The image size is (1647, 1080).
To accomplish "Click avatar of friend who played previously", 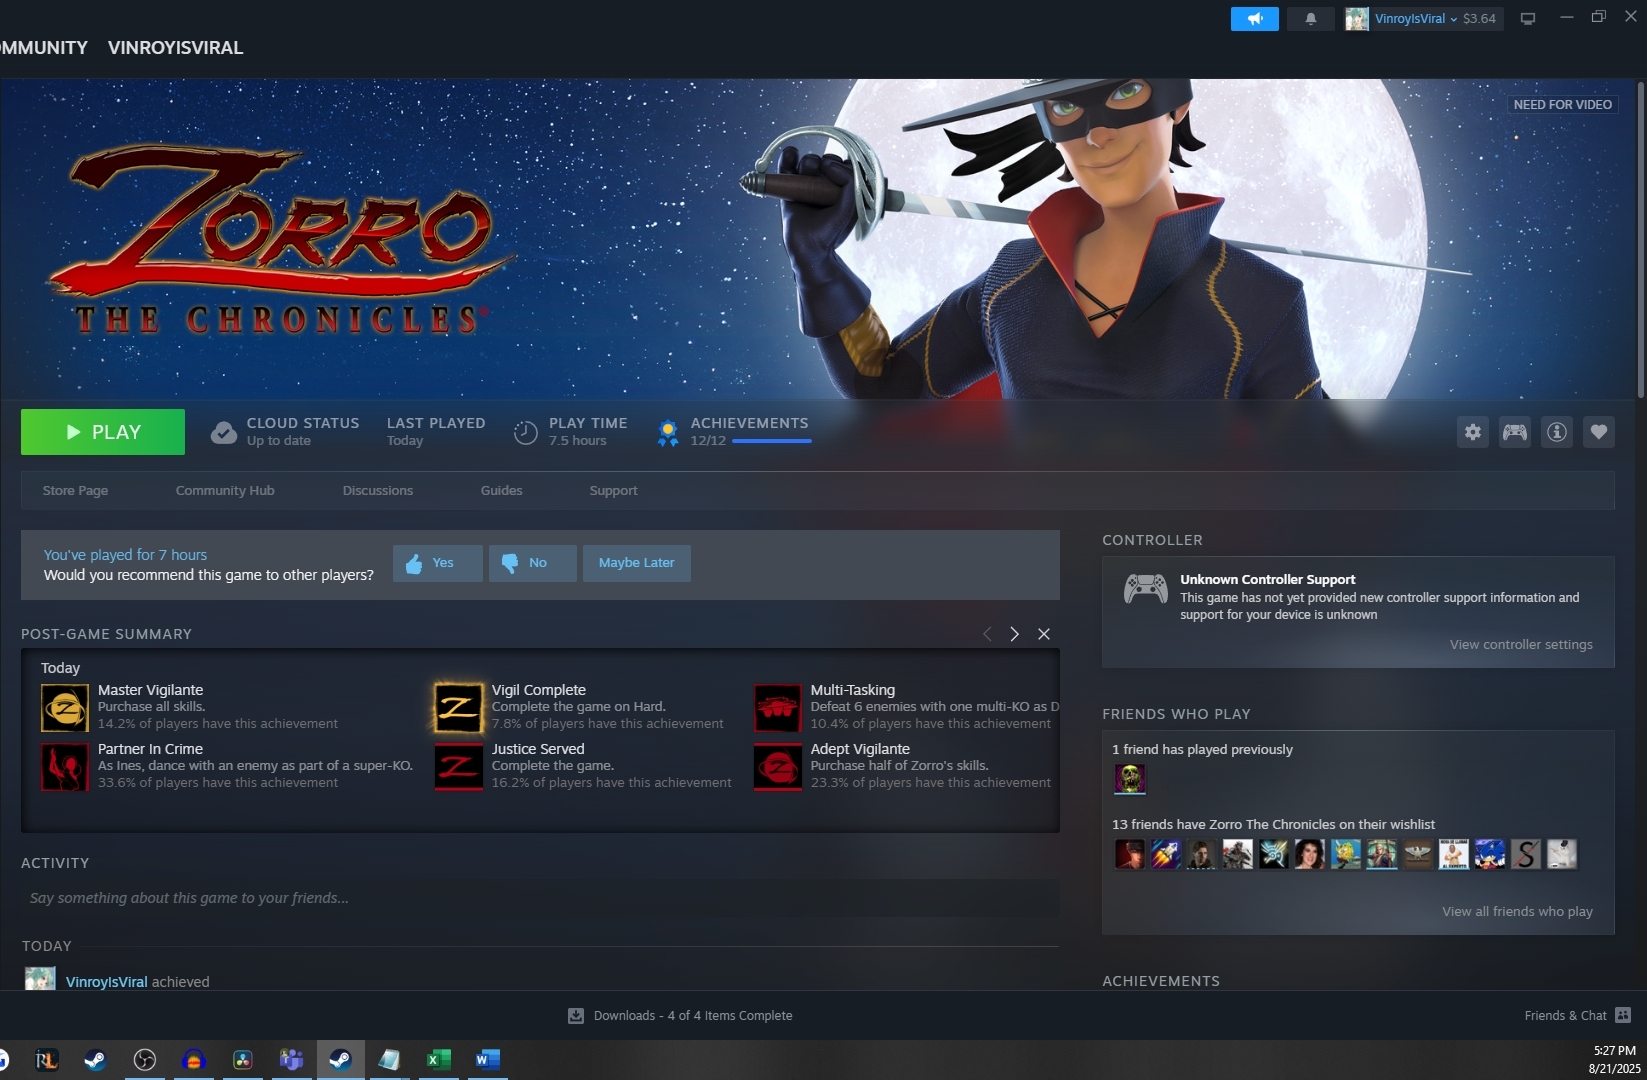I will pyautogui.click(x=1130, y=779).
